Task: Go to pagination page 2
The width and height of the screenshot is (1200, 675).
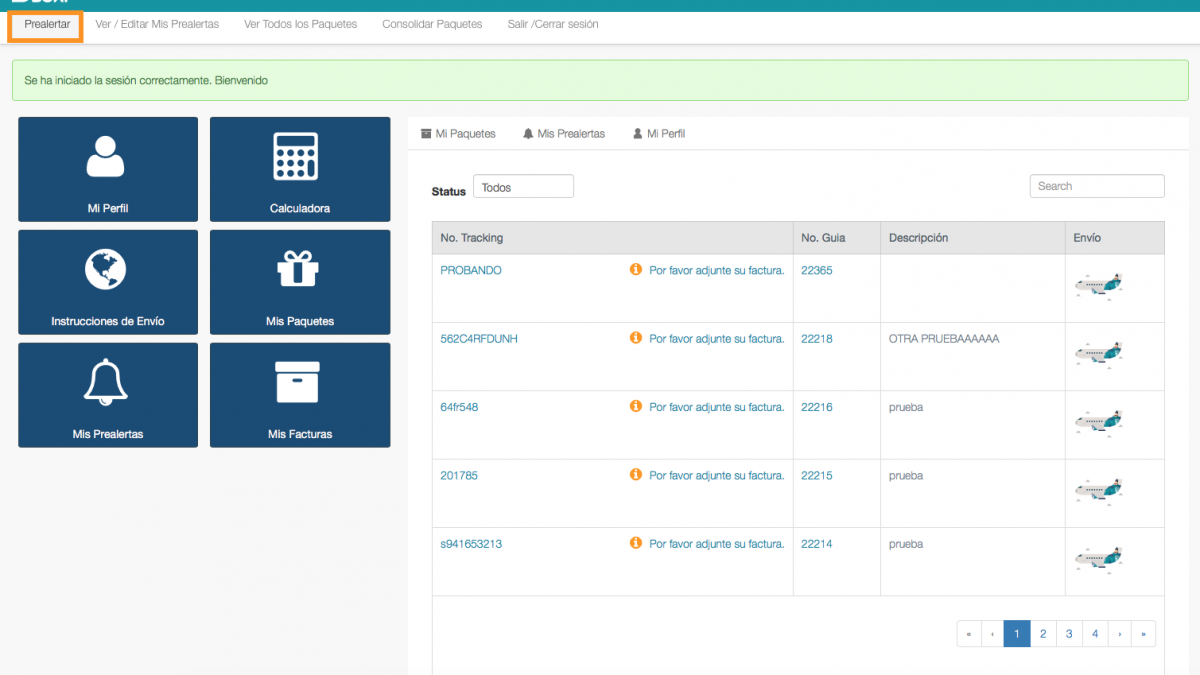Action: point(1043,634)
